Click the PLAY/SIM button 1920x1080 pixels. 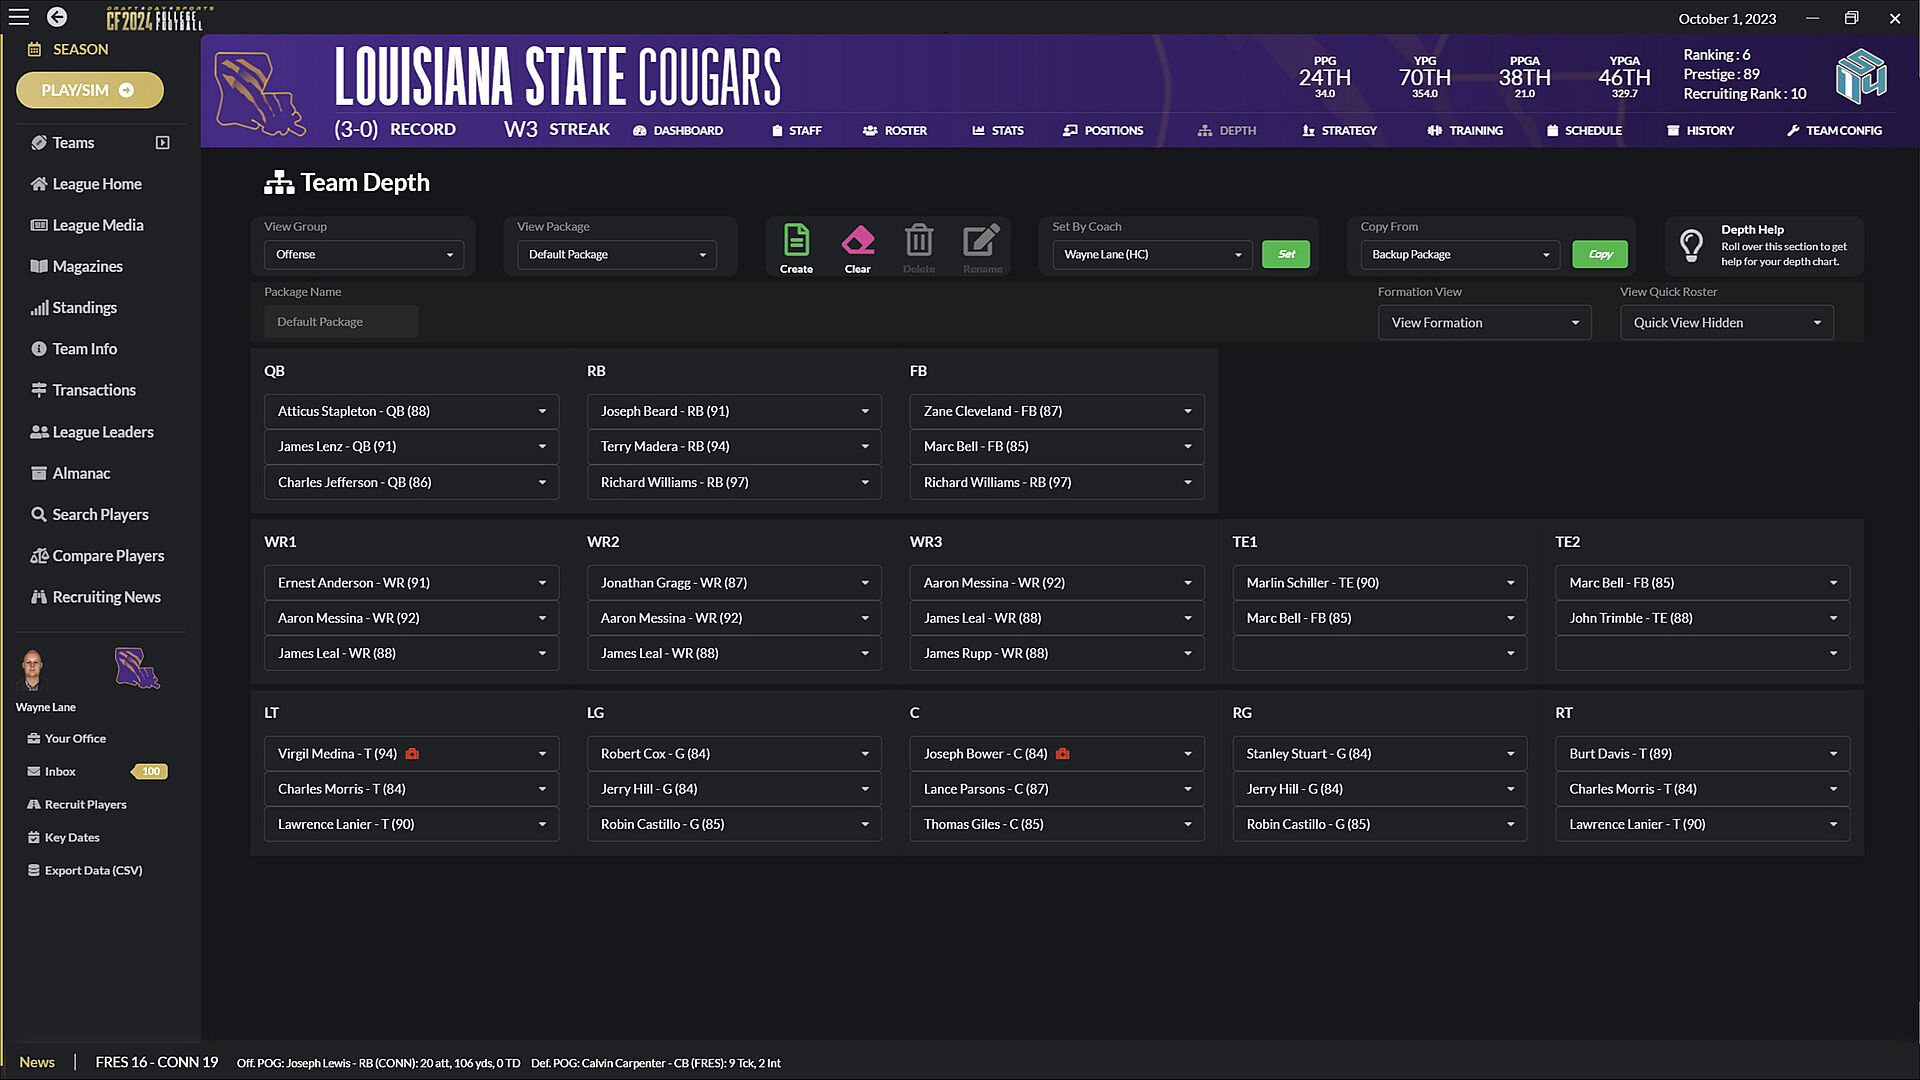[89, 90]
